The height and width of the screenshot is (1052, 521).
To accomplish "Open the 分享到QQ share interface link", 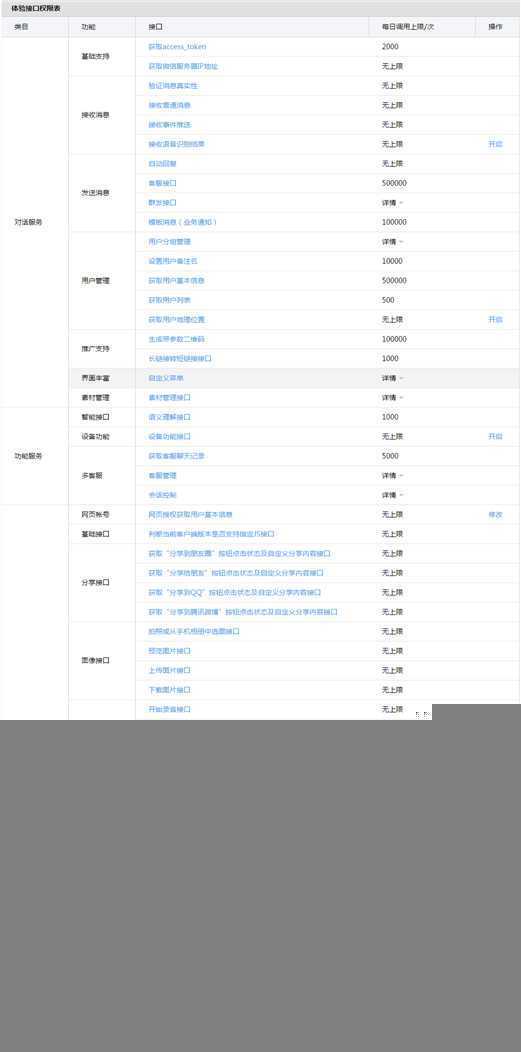I will (235, 592).
